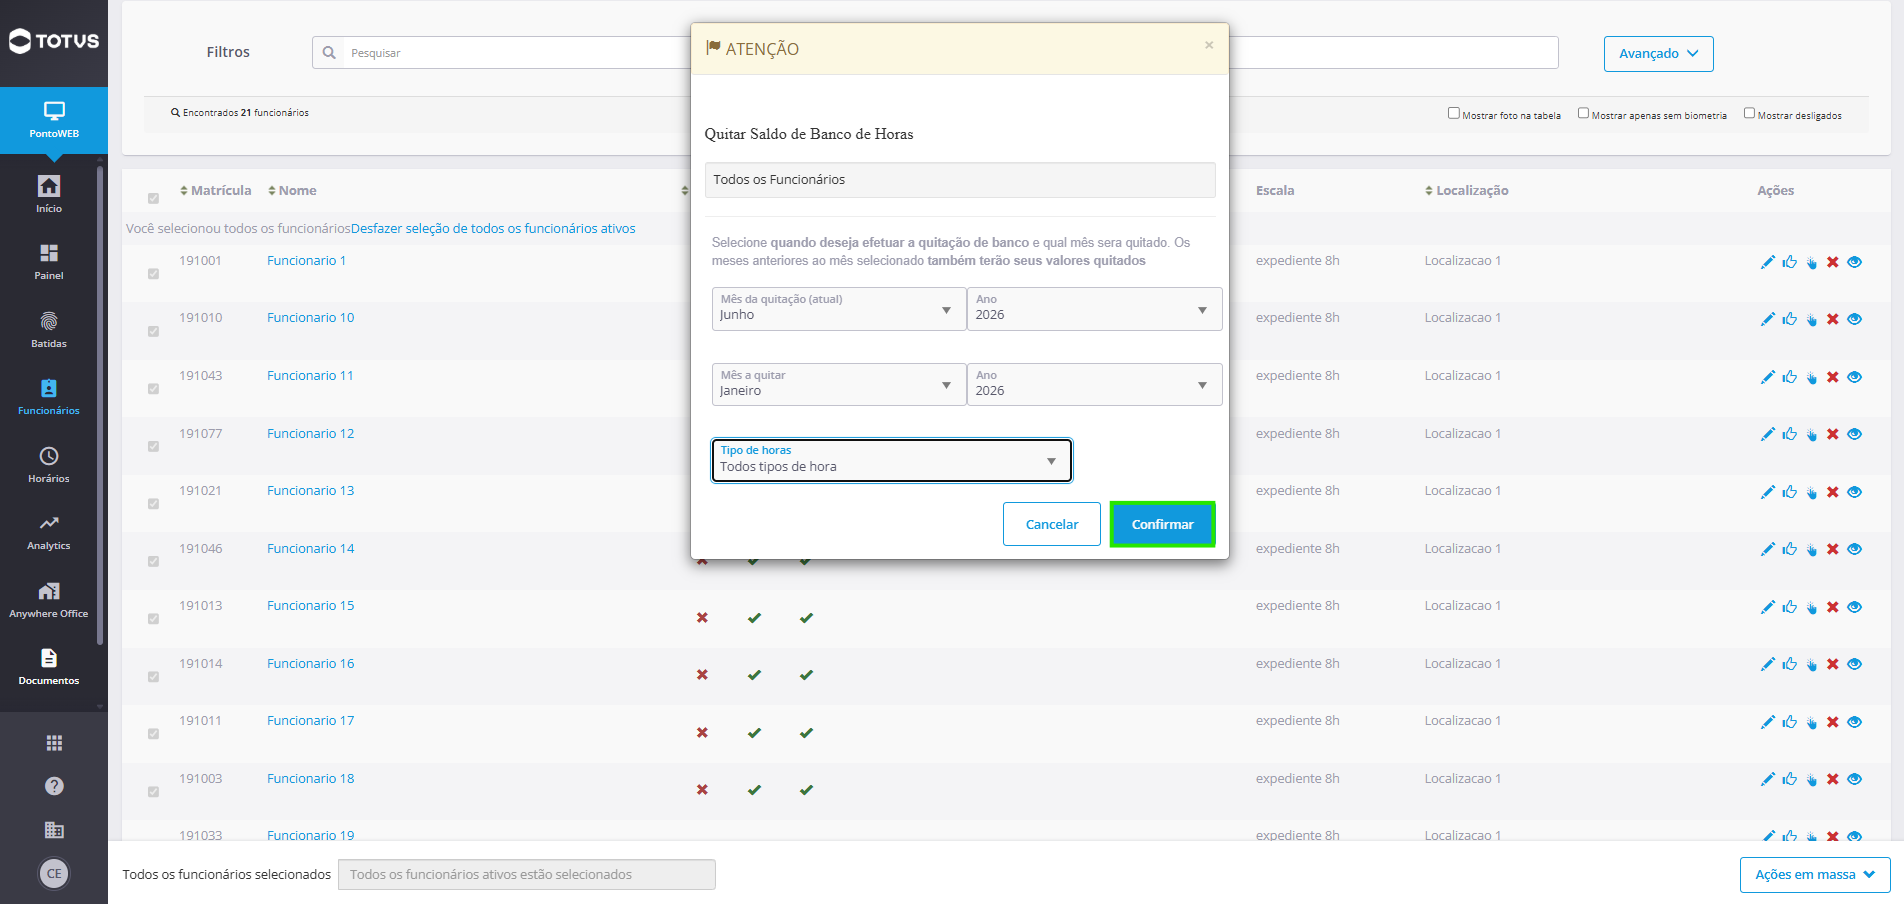Click Escala column header

pyautogui.click(x=1275, y=190)
